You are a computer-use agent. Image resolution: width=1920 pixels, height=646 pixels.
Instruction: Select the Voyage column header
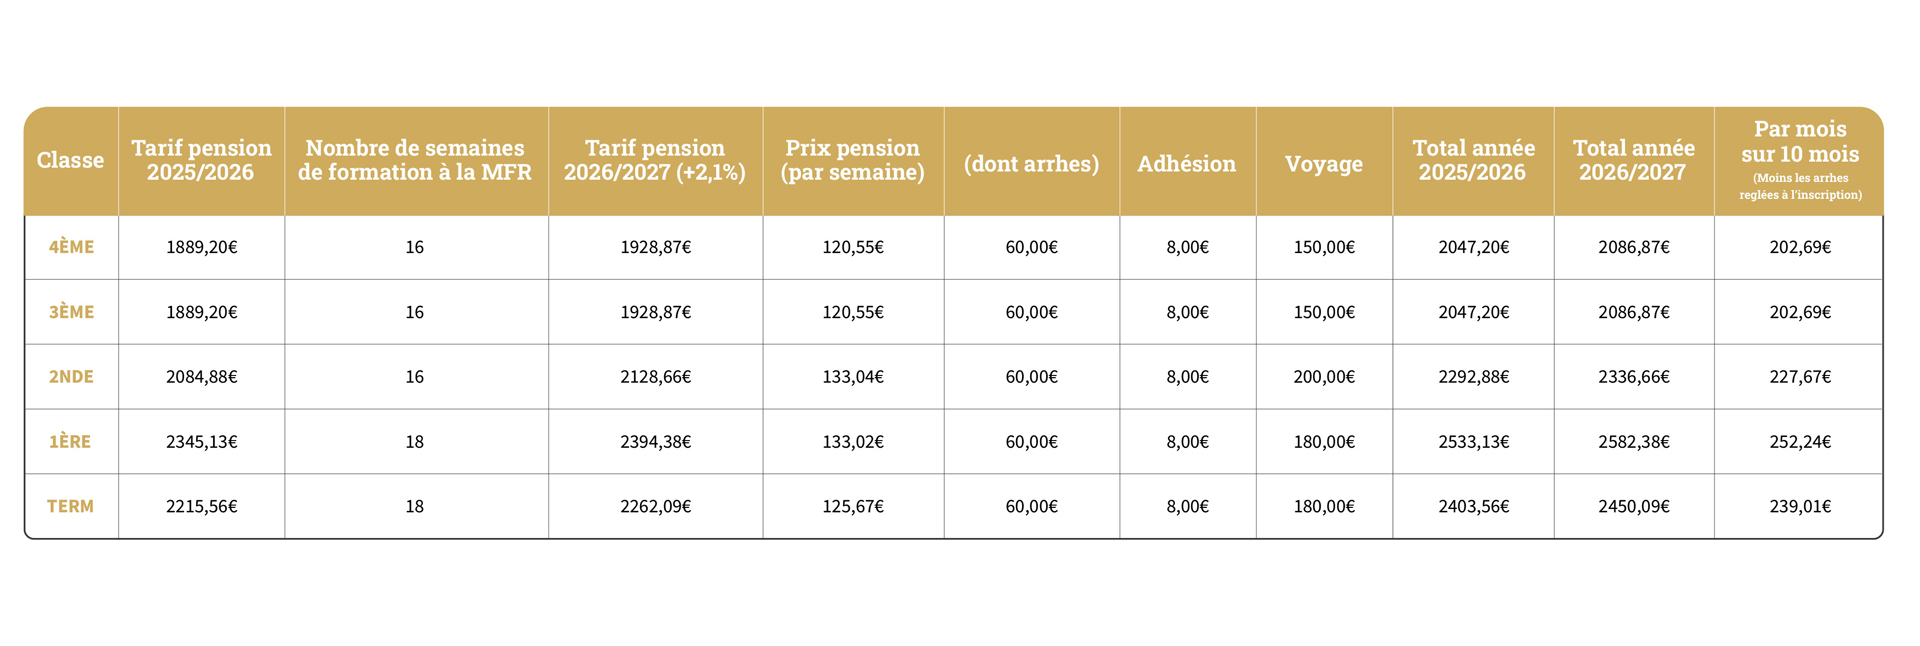[1324, 163]
